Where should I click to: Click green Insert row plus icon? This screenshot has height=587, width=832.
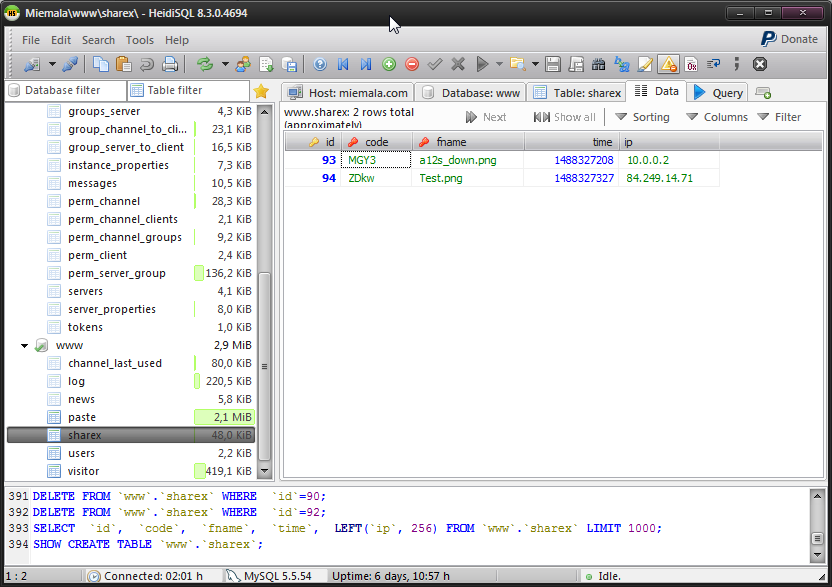coord(389,64)
